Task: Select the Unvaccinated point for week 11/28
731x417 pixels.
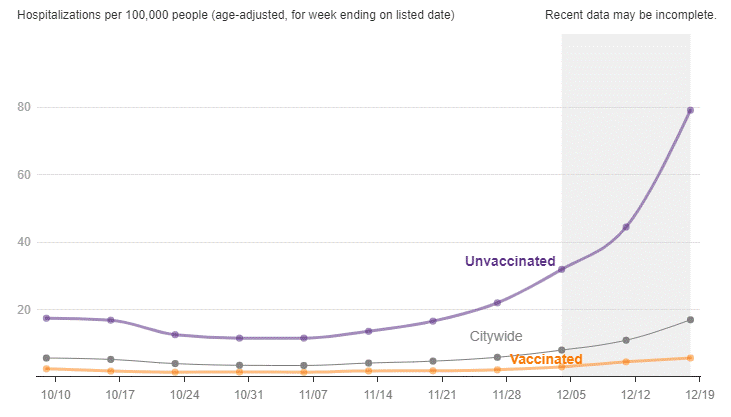Action: [497, 303]
